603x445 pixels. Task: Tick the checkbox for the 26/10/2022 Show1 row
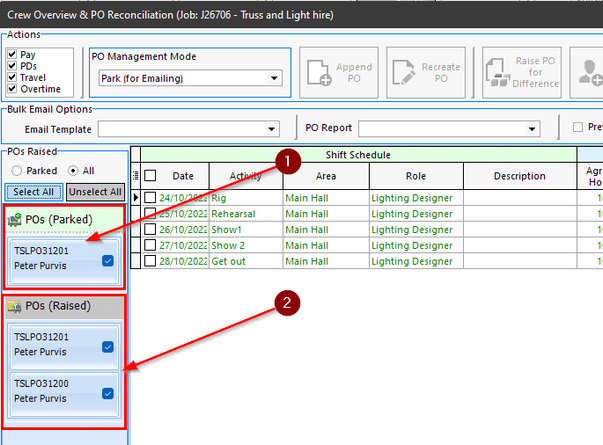150,229
